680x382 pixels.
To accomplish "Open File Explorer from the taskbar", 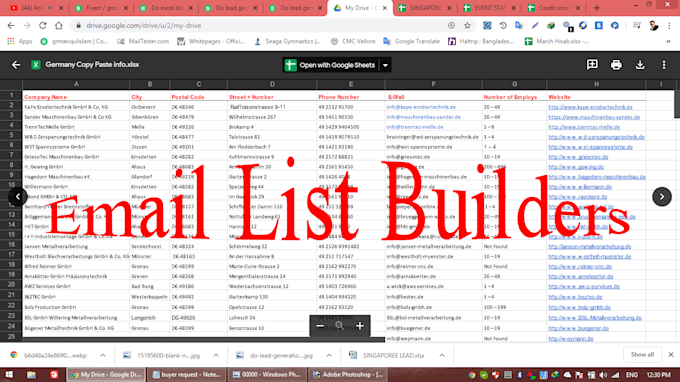I will (x=31, y=375).
